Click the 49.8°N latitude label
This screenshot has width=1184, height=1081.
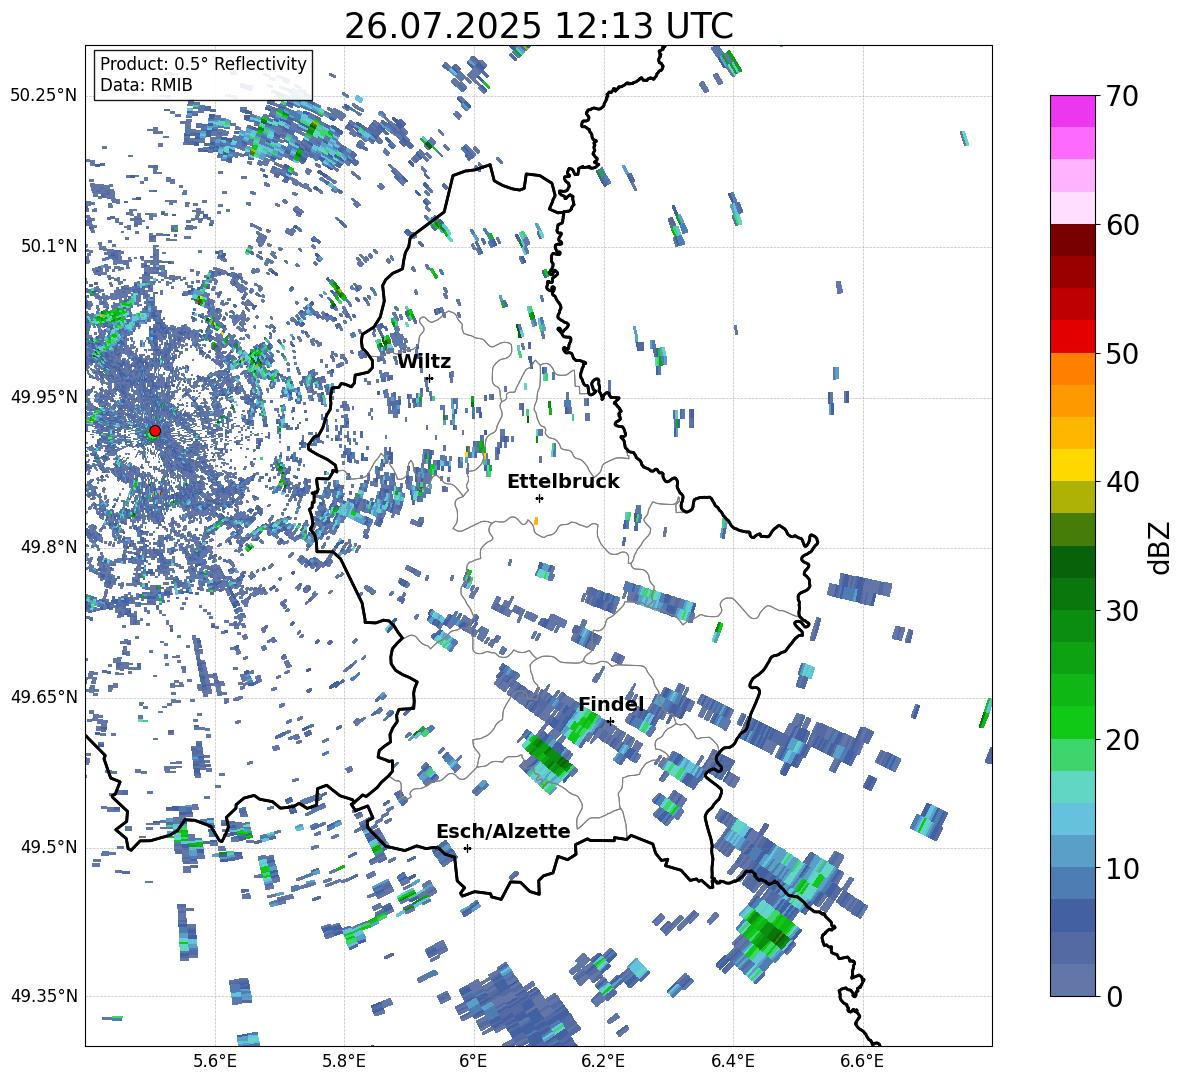48,547
